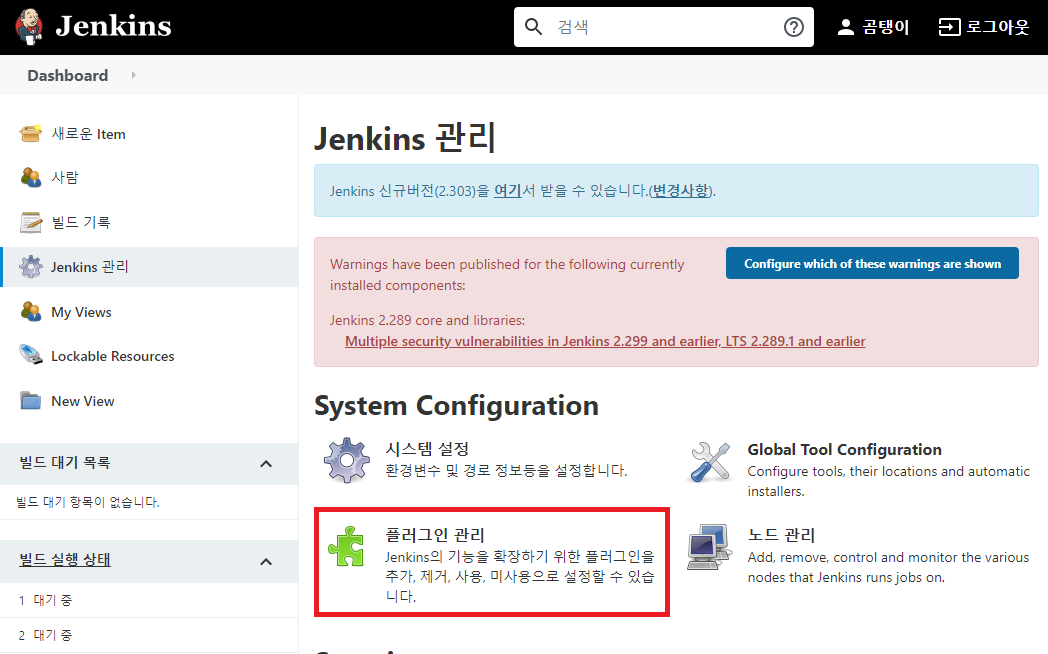1048x654 pixels.
Task: Click the 새로운 Item box icon
Action: (x=31, y=134)
